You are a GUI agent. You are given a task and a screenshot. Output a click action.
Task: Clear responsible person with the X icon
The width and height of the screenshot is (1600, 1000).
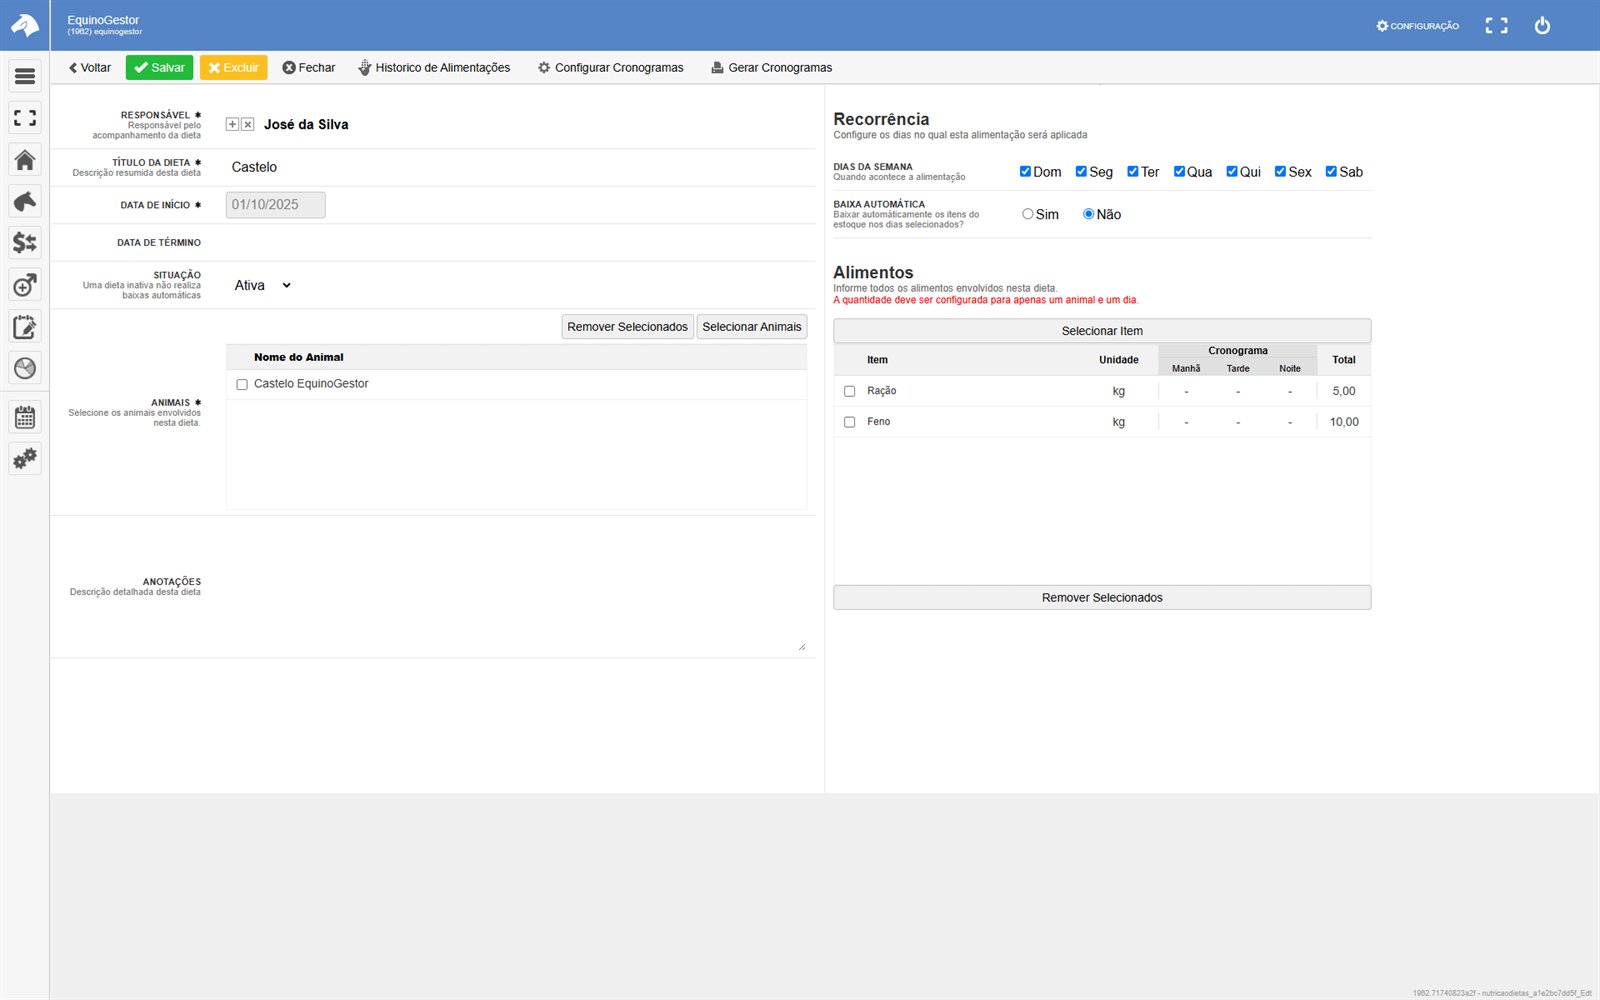click(x=248, y=125)
